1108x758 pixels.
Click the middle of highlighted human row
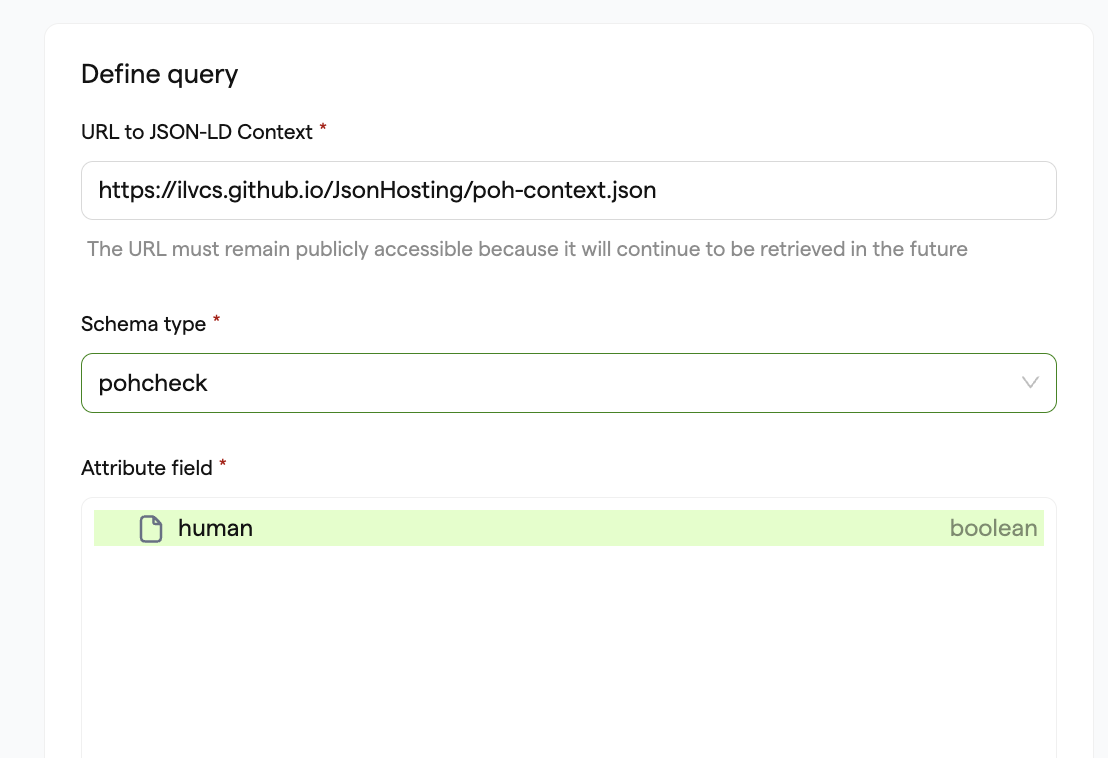(569, 528)
